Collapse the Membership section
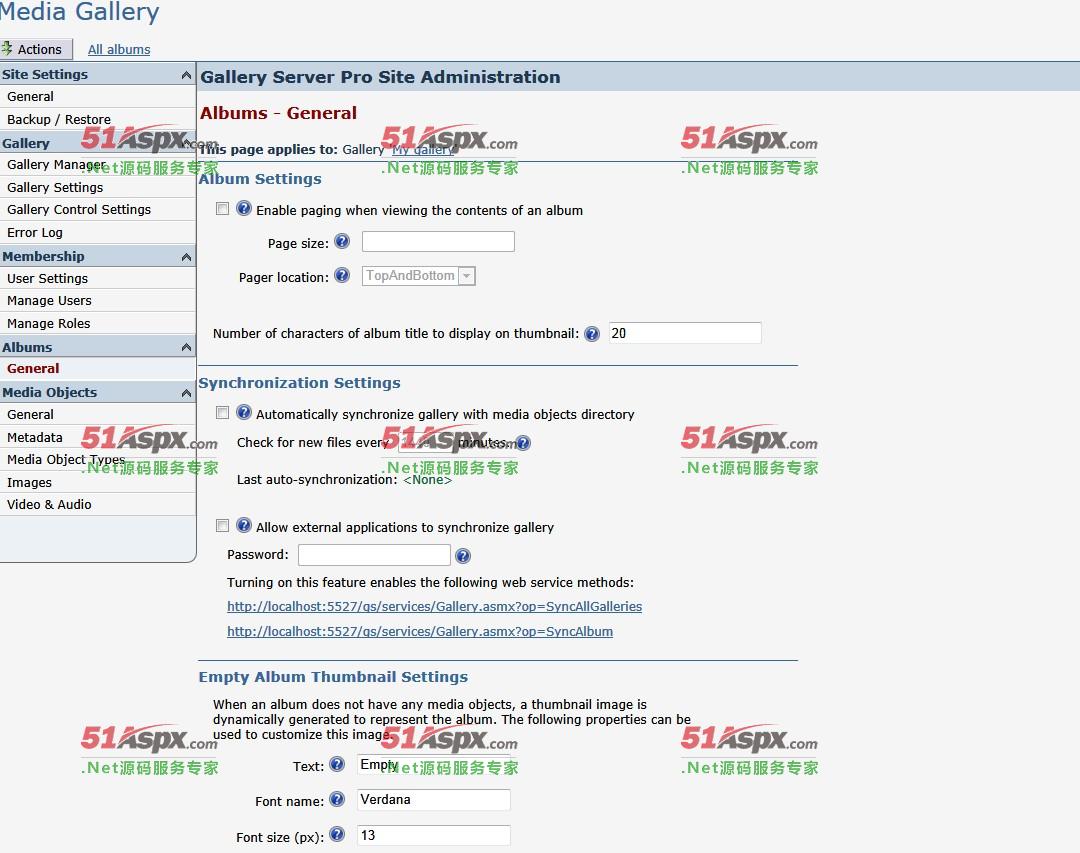The image size is (1080, 853). click(186, 256)
